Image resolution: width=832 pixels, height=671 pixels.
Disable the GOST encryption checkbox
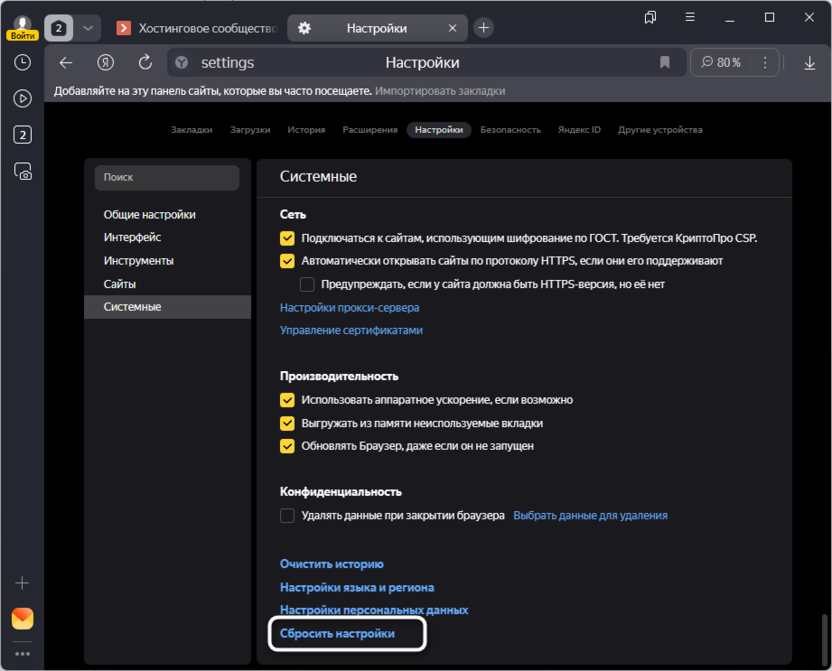(x=287, y=238)
